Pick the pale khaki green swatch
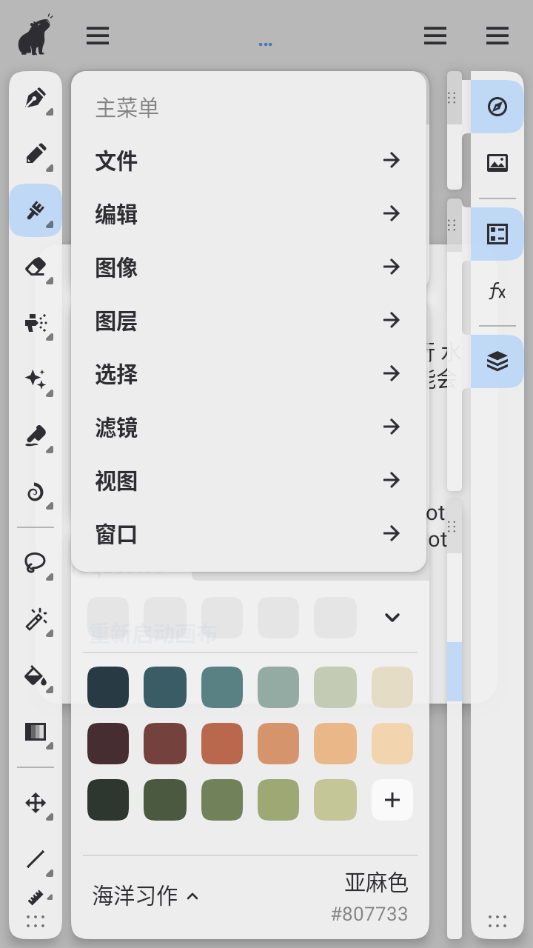Viewport: 533px width, 948px height. click(335, 800)
